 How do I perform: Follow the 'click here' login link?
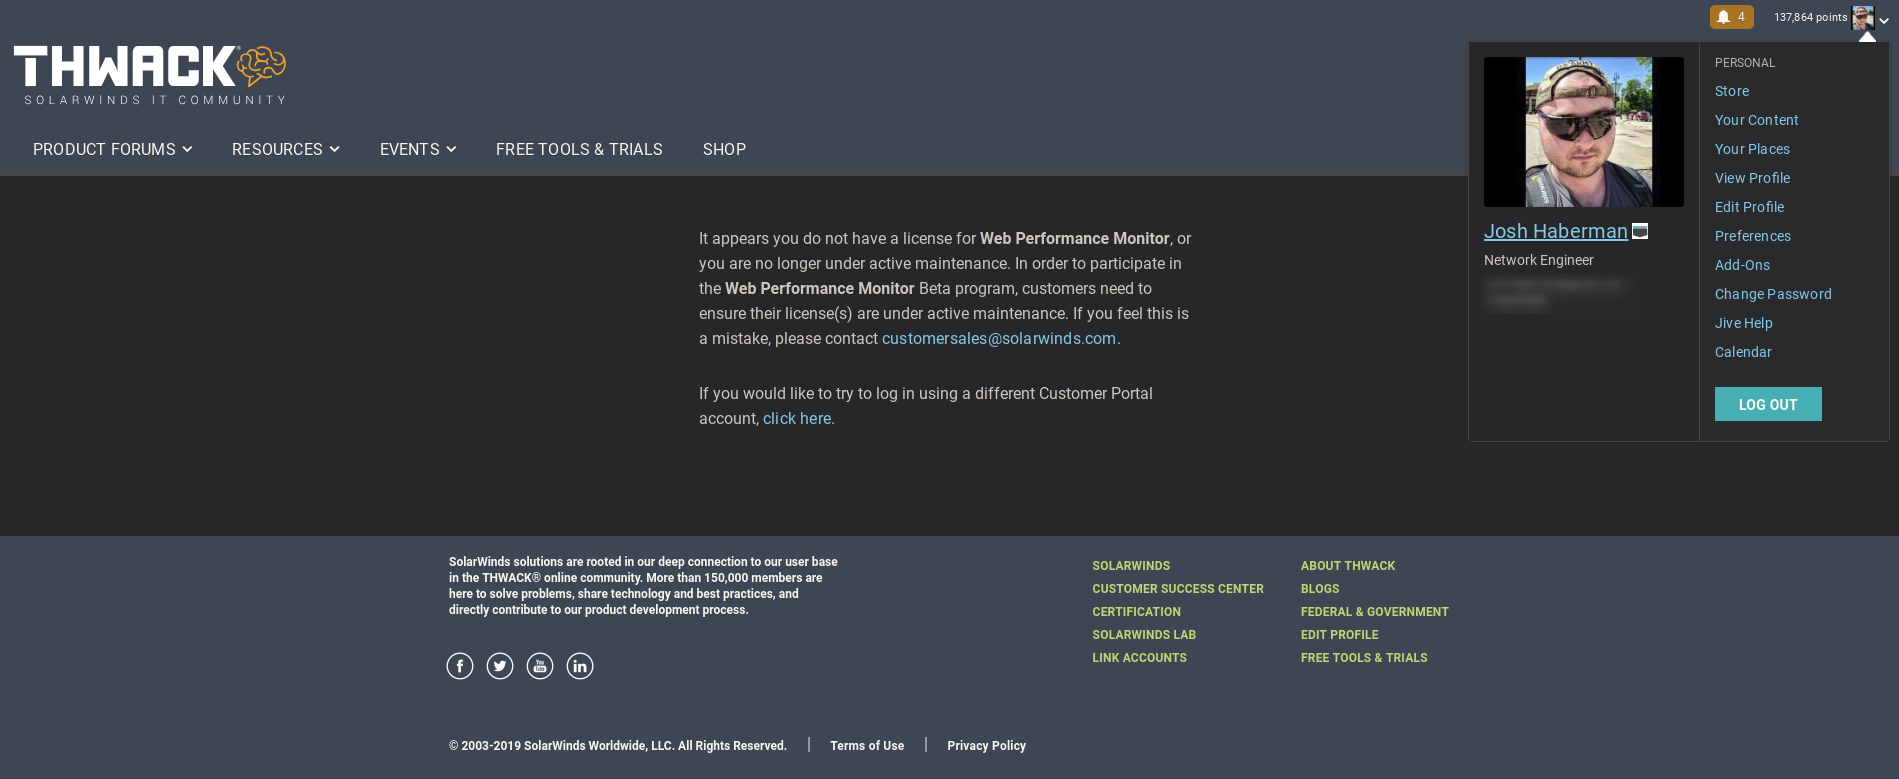click(797, 418)
